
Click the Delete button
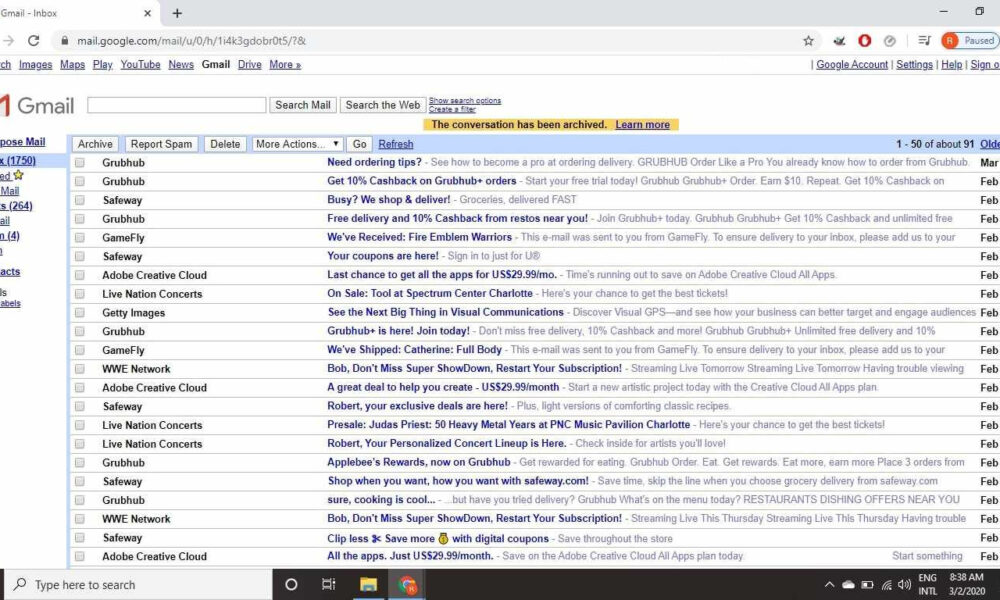(x=225, y=144)
